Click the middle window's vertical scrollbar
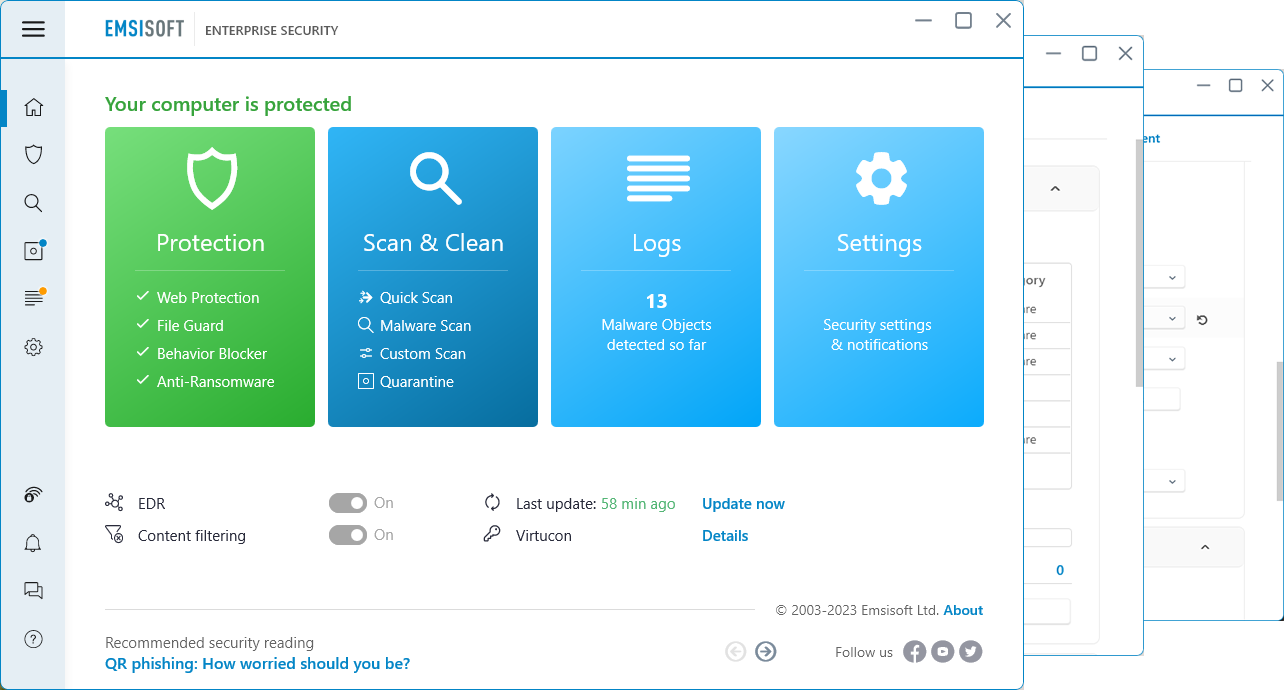 (1138, 262)
